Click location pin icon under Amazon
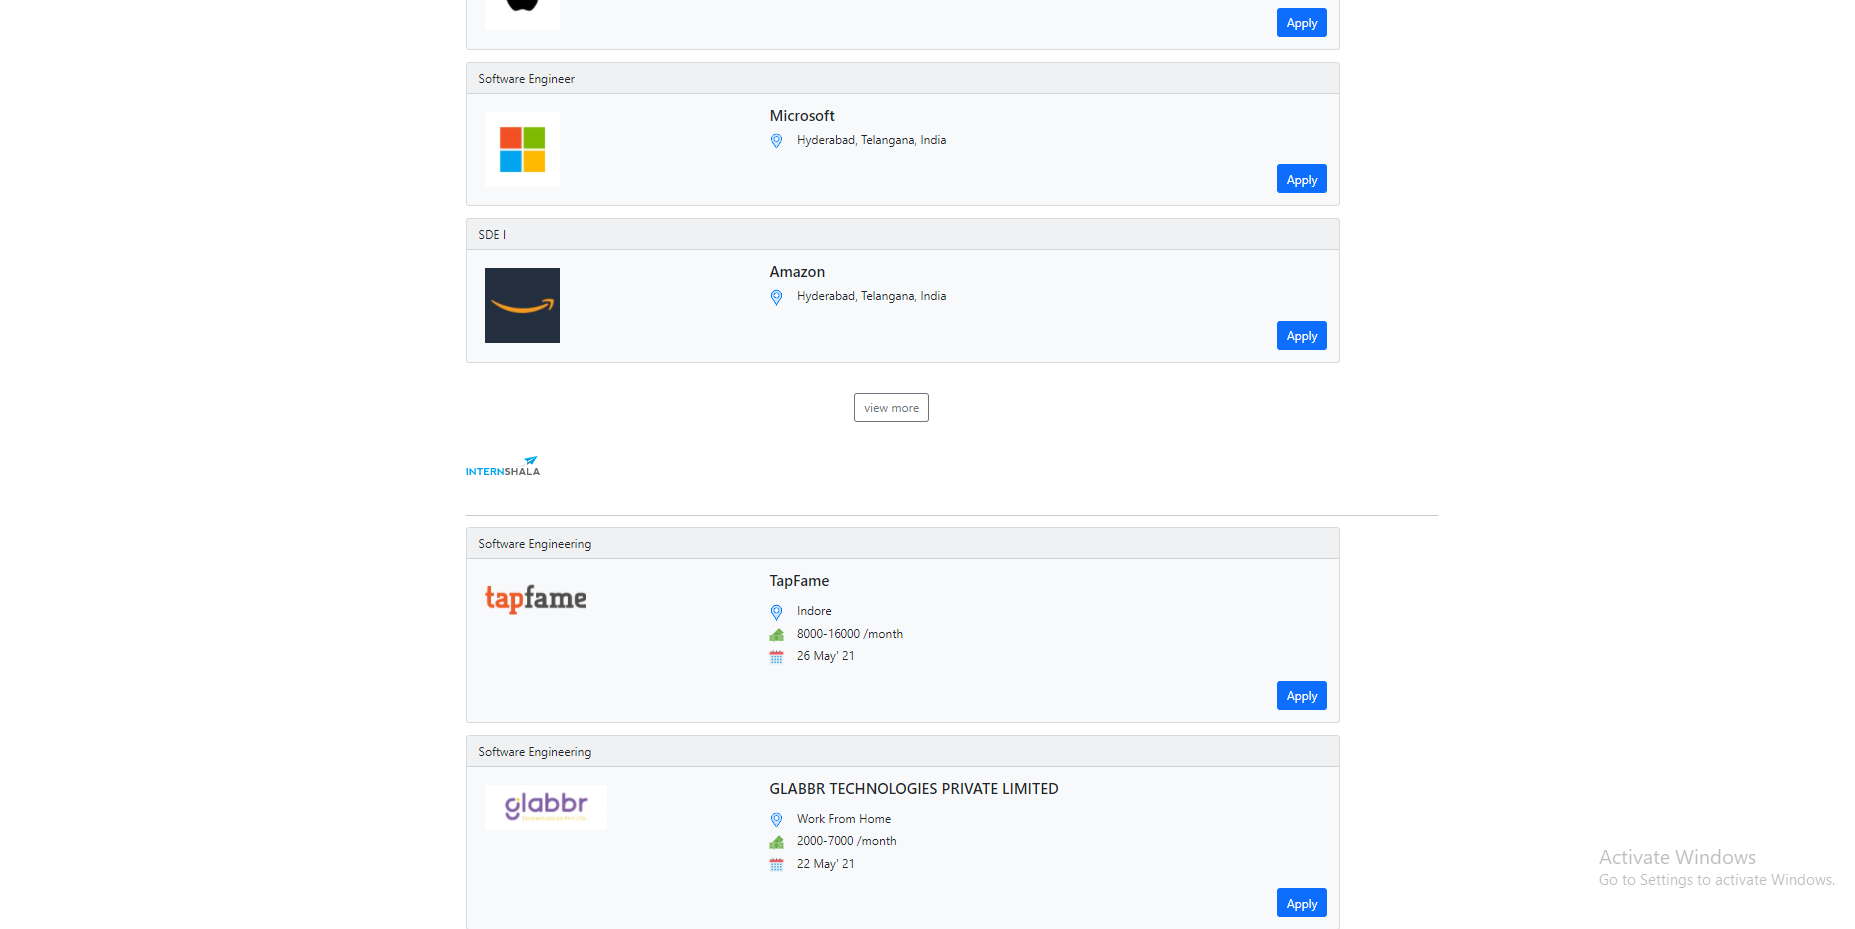 pyautogui.click(x=776, y=297)
